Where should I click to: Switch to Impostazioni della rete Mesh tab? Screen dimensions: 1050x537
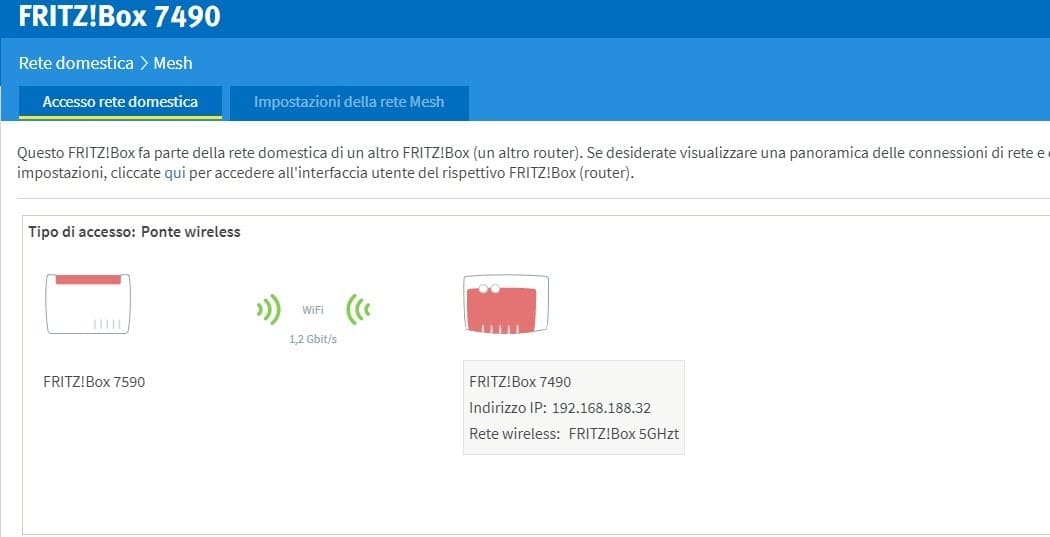coord(349,102)
